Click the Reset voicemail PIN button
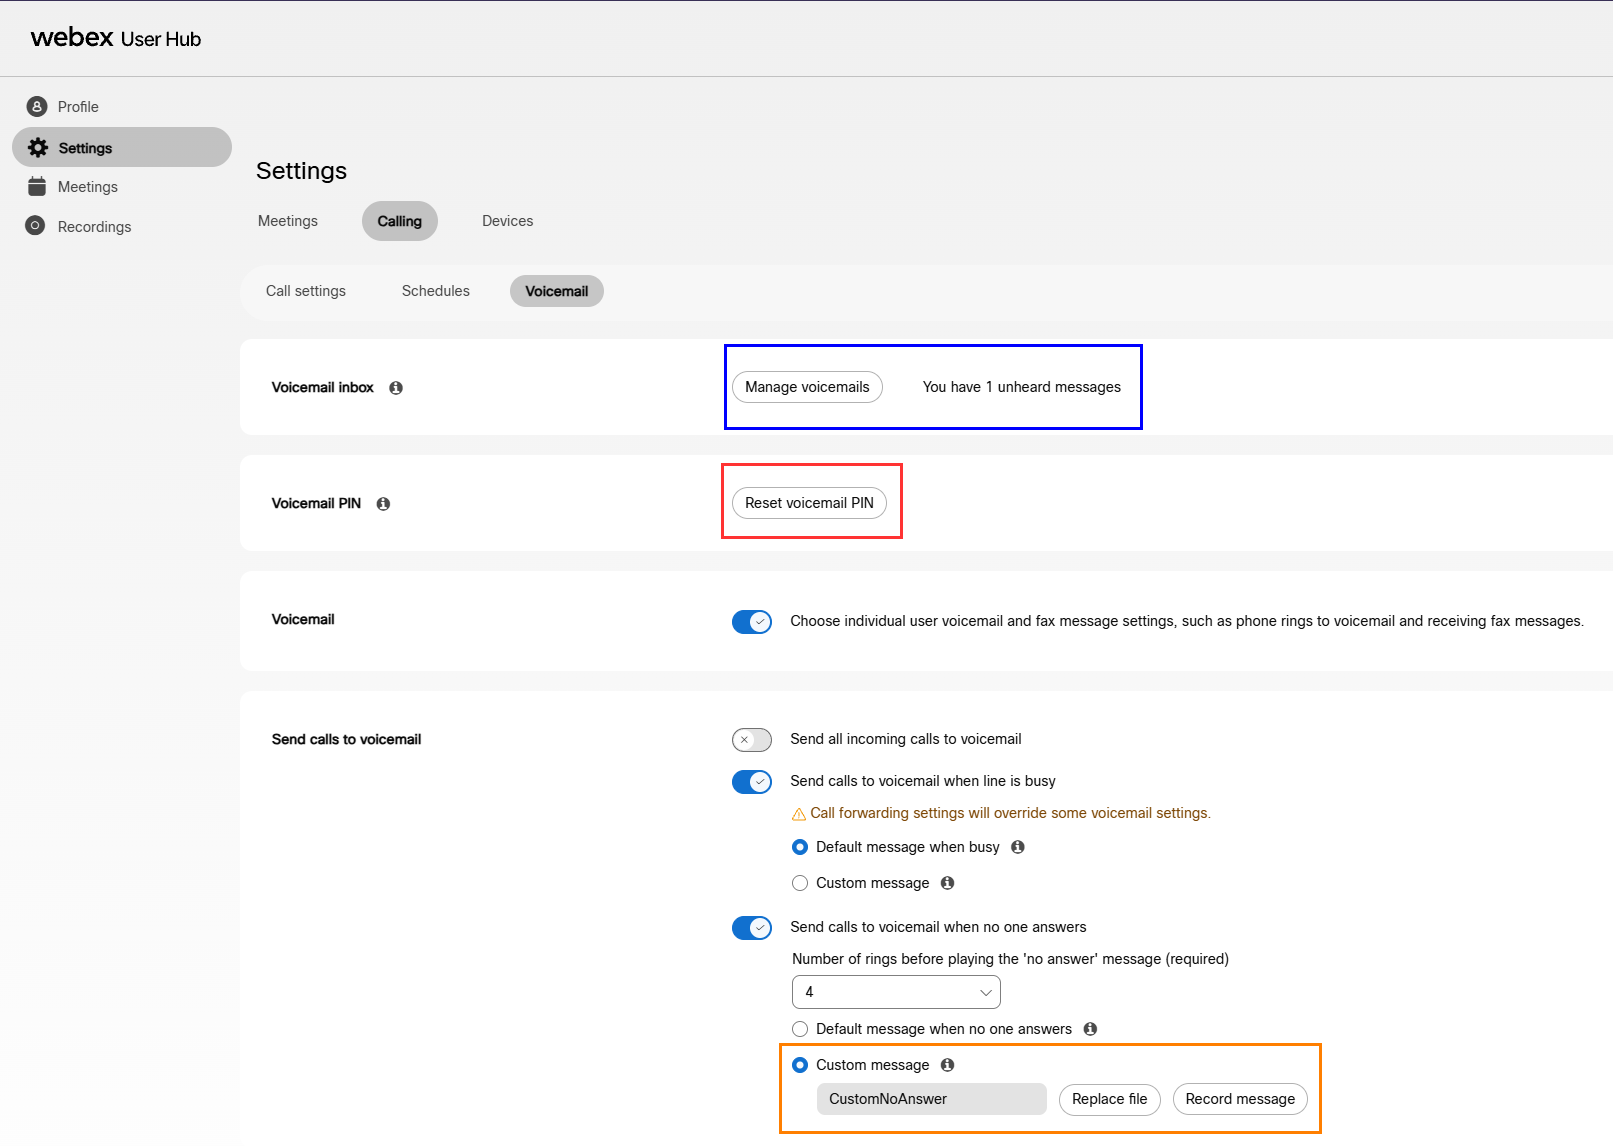This screenshot has height=1146, width=1613. (809, 503)
